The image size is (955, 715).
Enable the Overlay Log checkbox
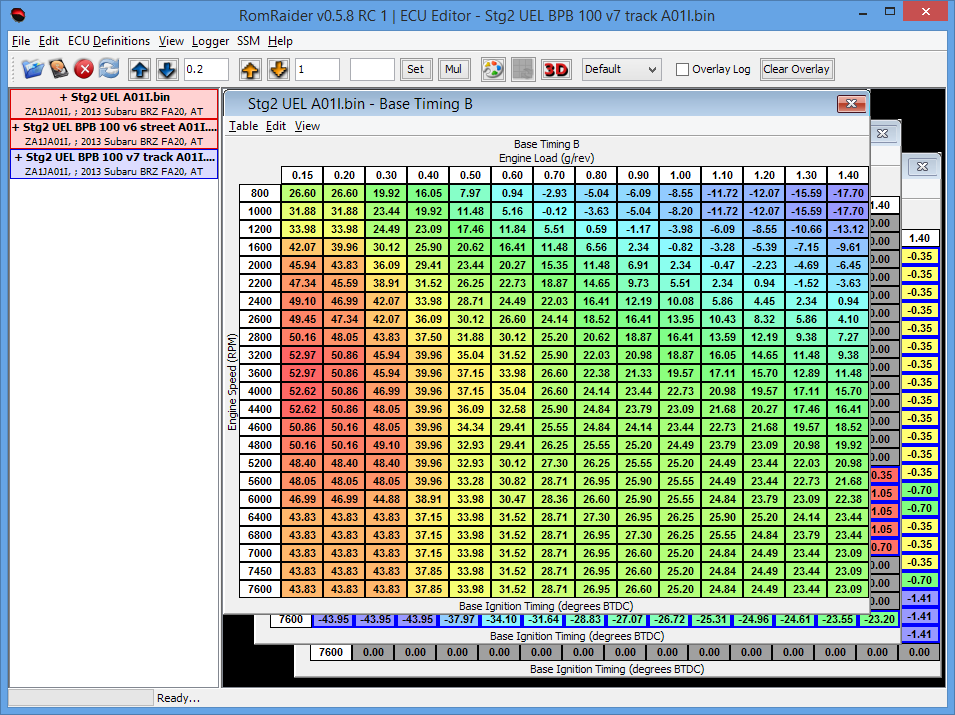coord(683,70)
